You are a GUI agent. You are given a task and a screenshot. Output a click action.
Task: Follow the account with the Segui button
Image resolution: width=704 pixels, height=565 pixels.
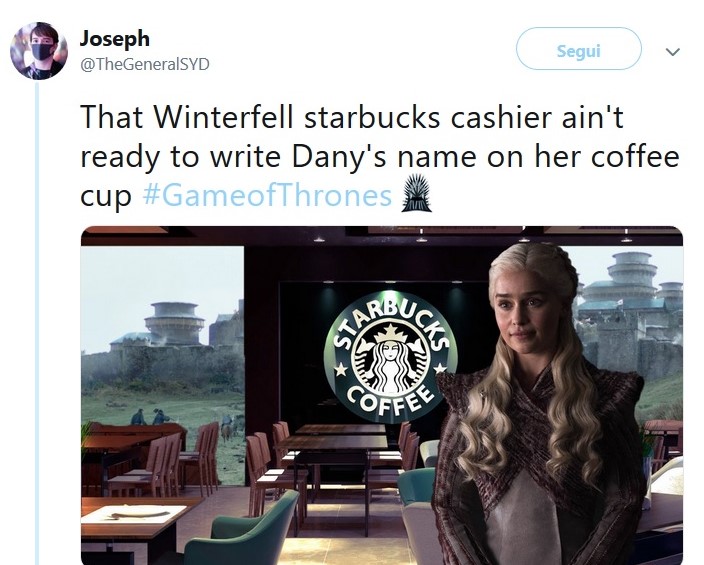click(579, 49)
